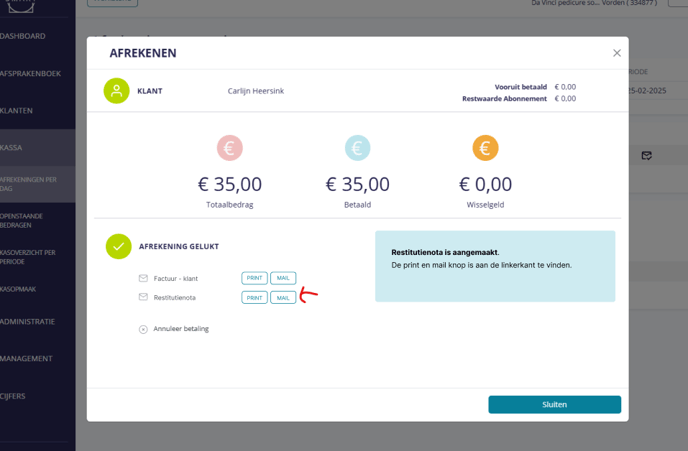The height and width of the screenshot is (451, 688).
Task: Click the envelope icon beside Factuur - klant
Action: (x=143, y=278)
